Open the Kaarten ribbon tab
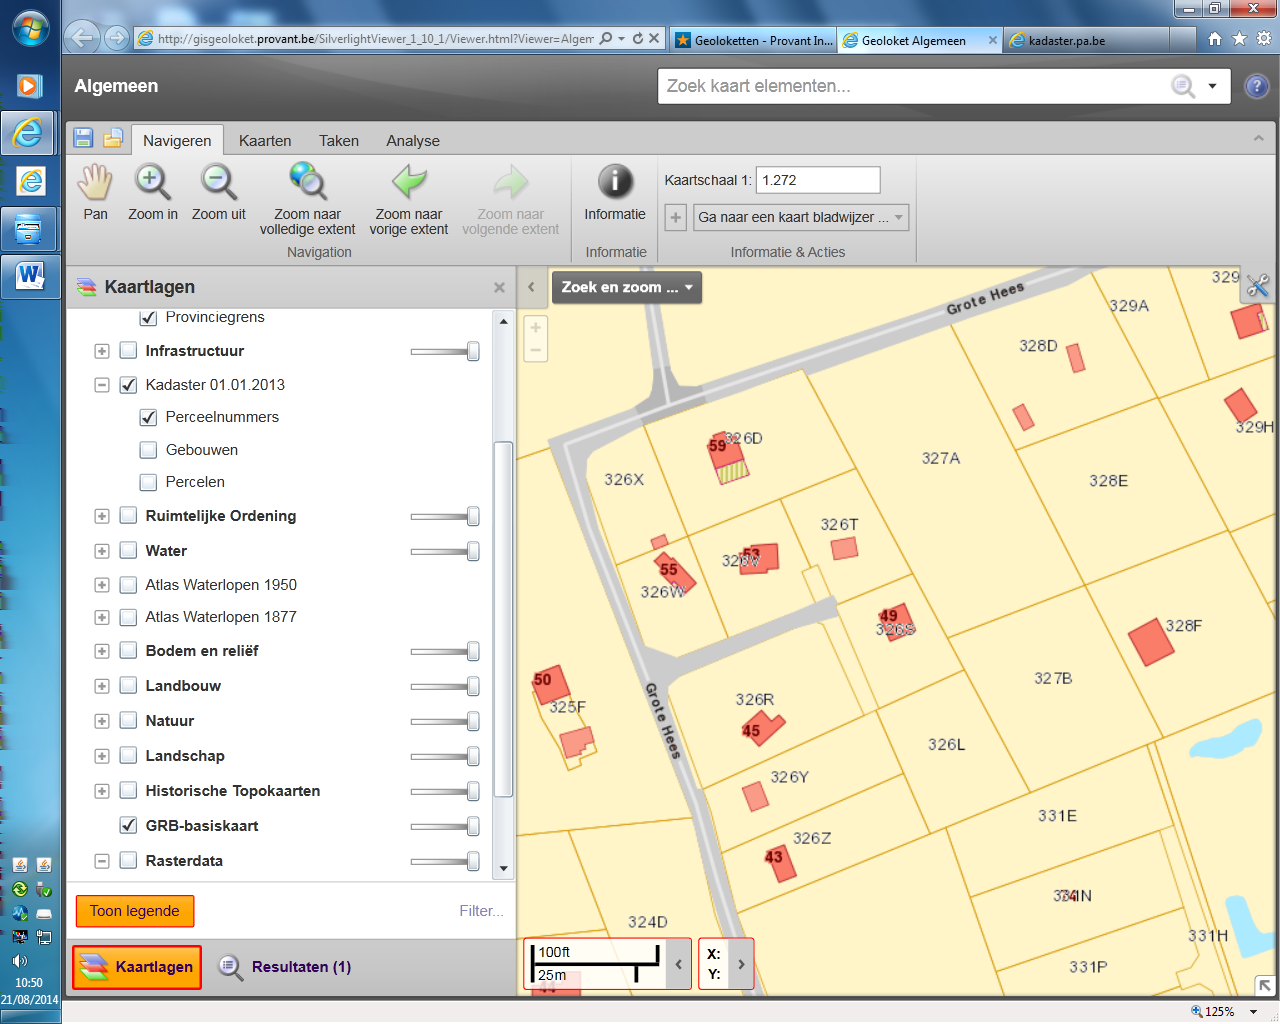 pos(265,141)
